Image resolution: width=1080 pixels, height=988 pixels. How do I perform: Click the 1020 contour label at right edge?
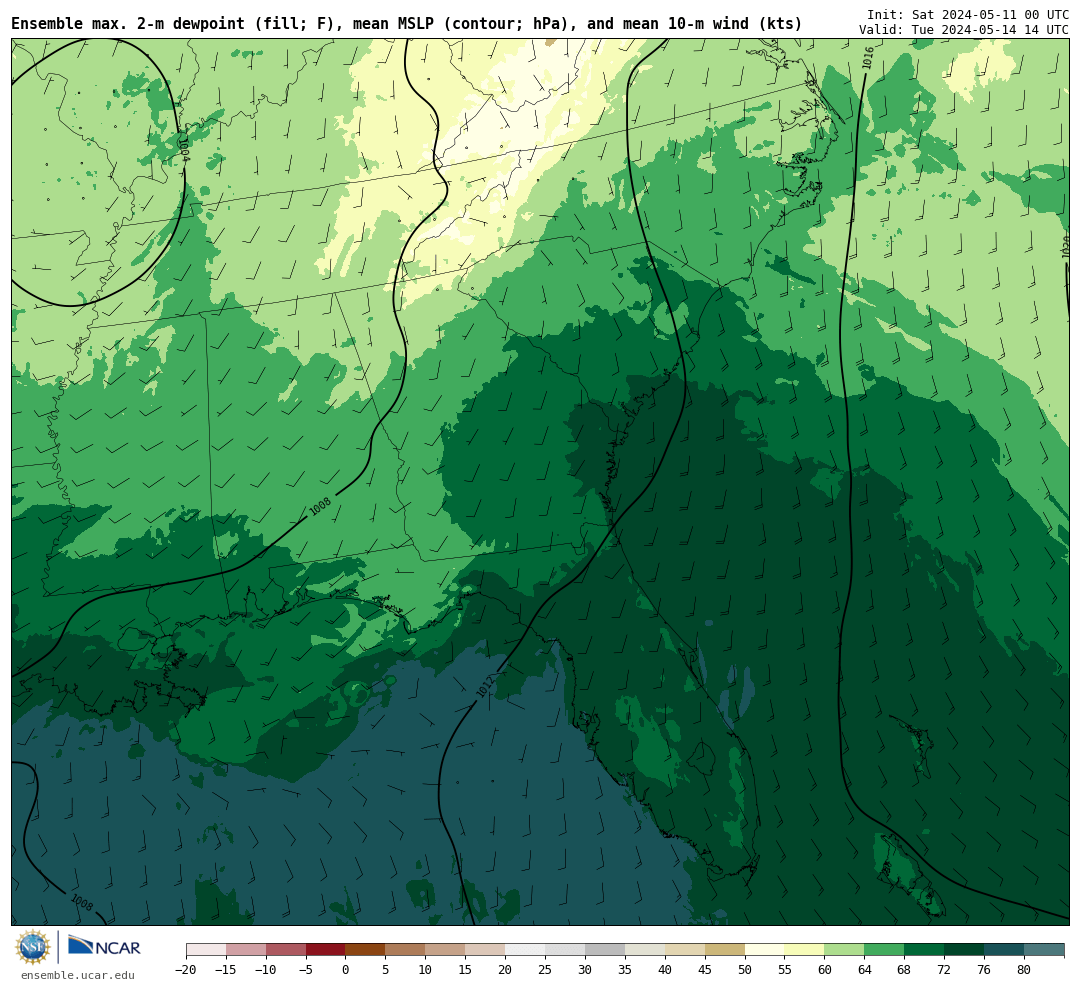pyautogui.click(x=1066, y=247)
